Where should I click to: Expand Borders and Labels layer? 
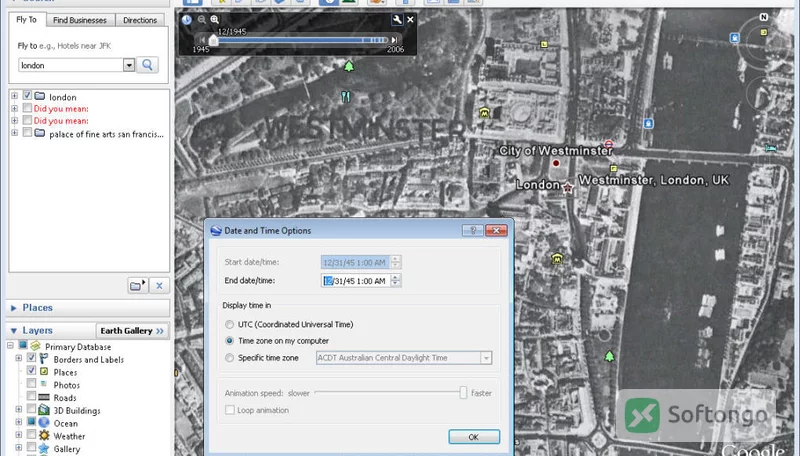click(19, 358)
